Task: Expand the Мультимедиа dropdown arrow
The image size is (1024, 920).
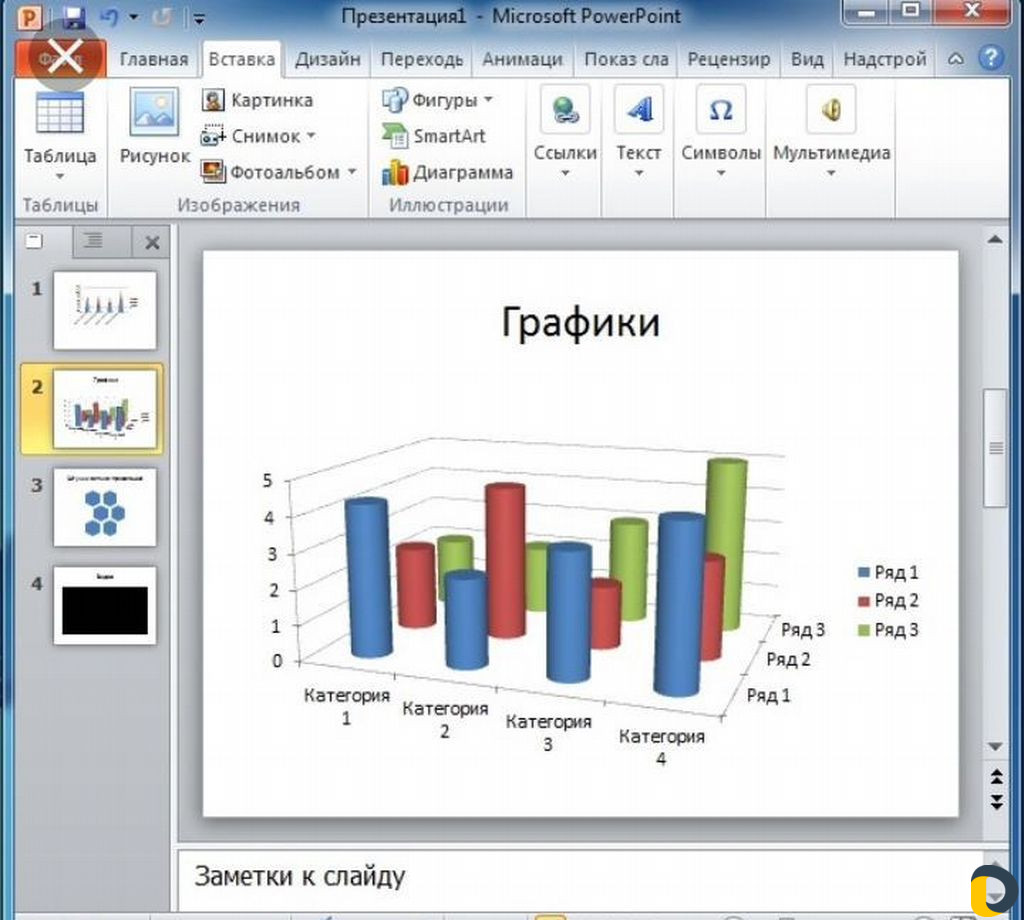Action: [831, 173]
